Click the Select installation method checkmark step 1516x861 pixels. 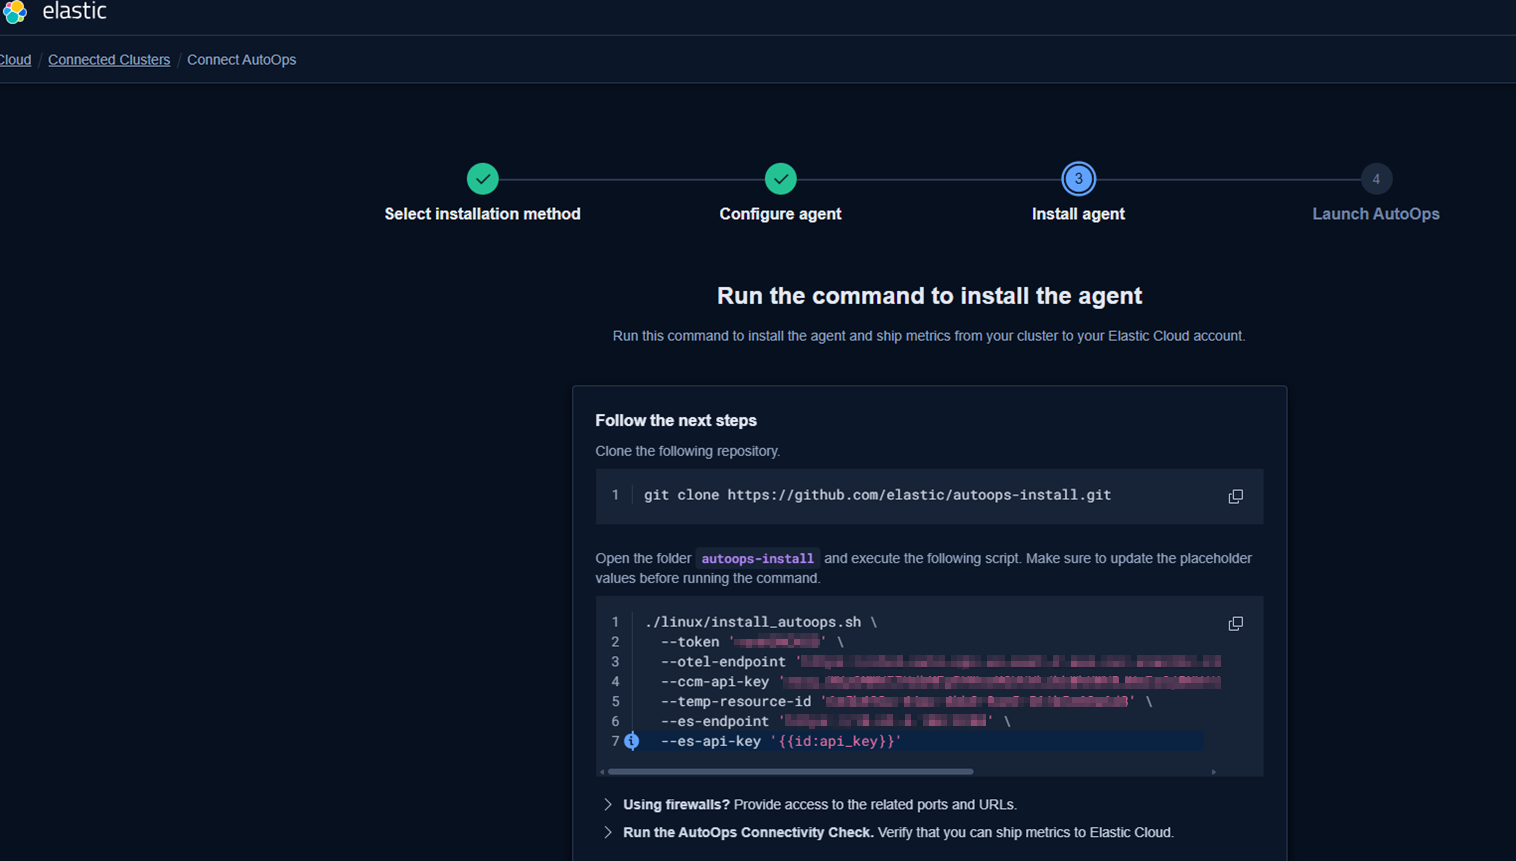click(x=482, y=179)
